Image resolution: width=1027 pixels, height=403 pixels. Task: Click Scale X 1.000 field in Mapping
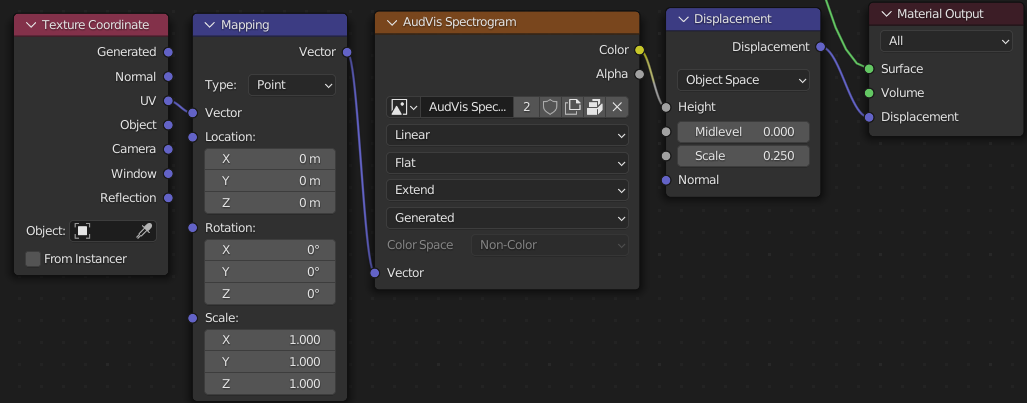pos(270,340)
